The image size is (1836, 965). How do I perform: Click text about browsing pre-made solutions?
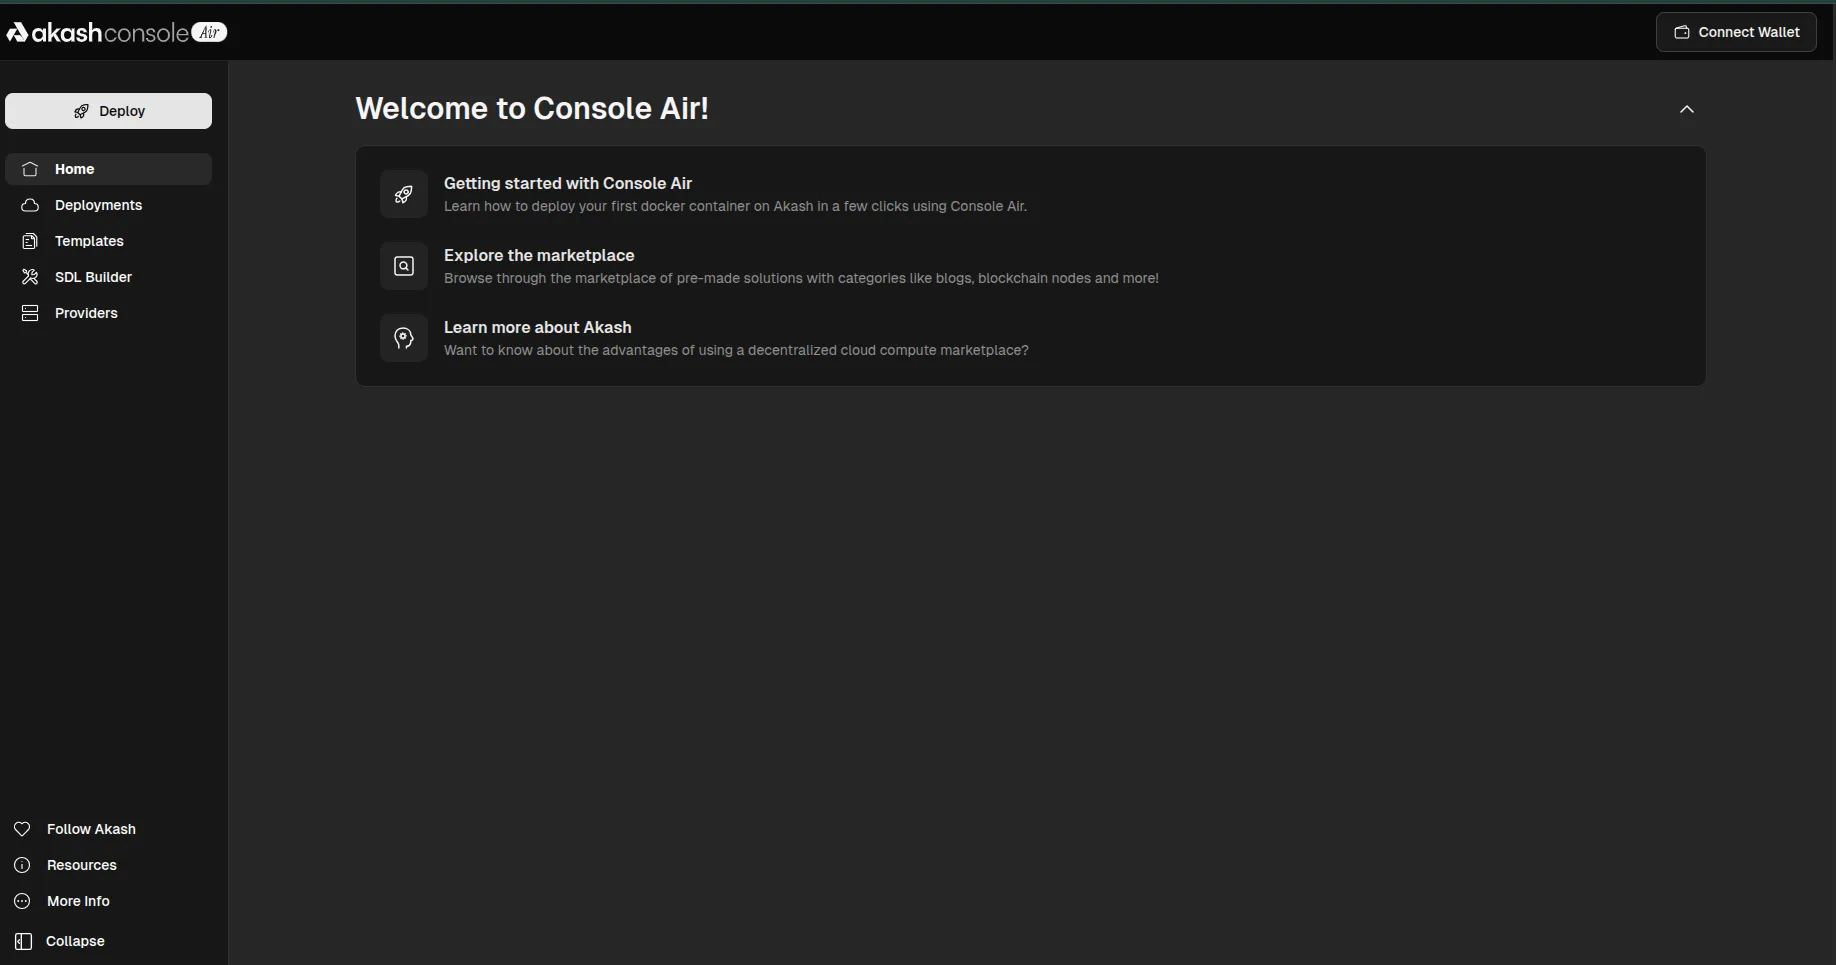tap(801, 278)
